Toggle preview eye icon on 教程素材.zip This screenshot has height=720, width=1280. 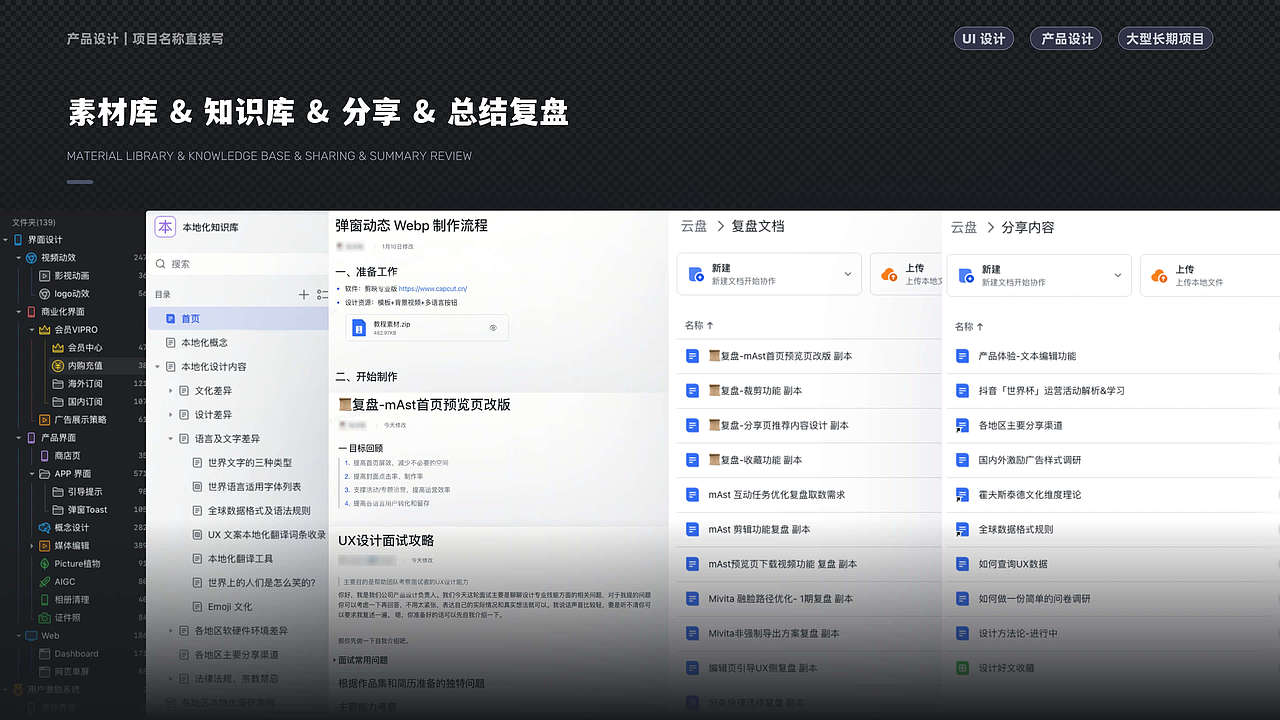[x=494, y=328]
